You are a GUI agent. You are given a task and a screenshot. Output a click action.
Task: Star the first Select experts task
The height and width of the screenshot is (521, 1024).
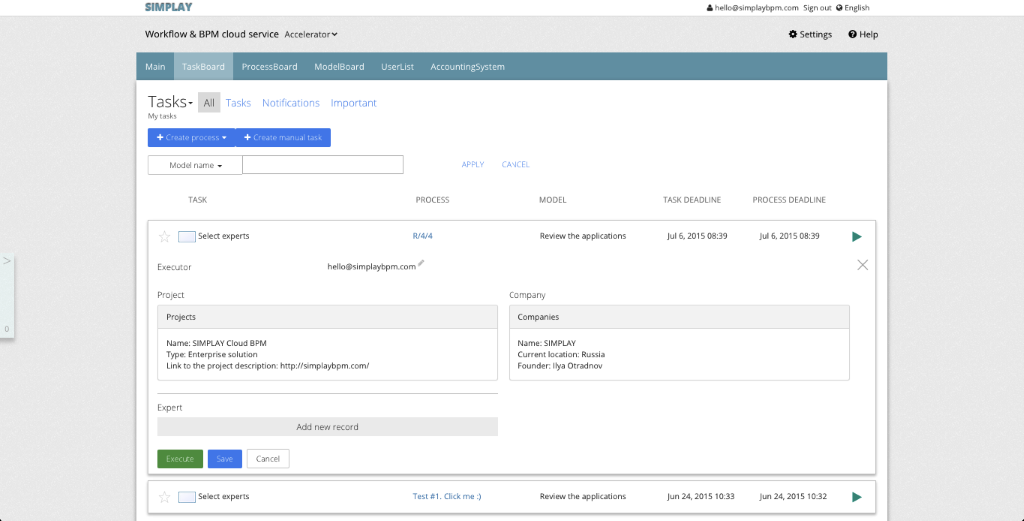(x=165, y=236)
